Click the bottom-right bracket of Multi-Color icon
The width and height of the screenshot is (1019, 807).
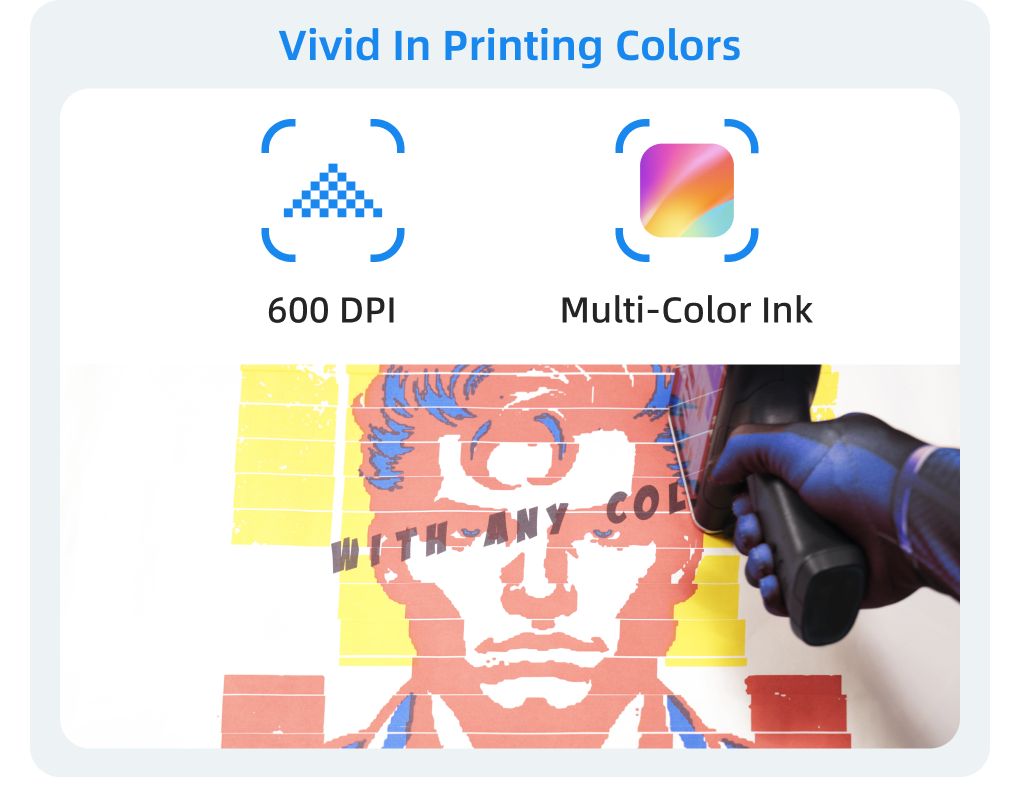point(742,245)
